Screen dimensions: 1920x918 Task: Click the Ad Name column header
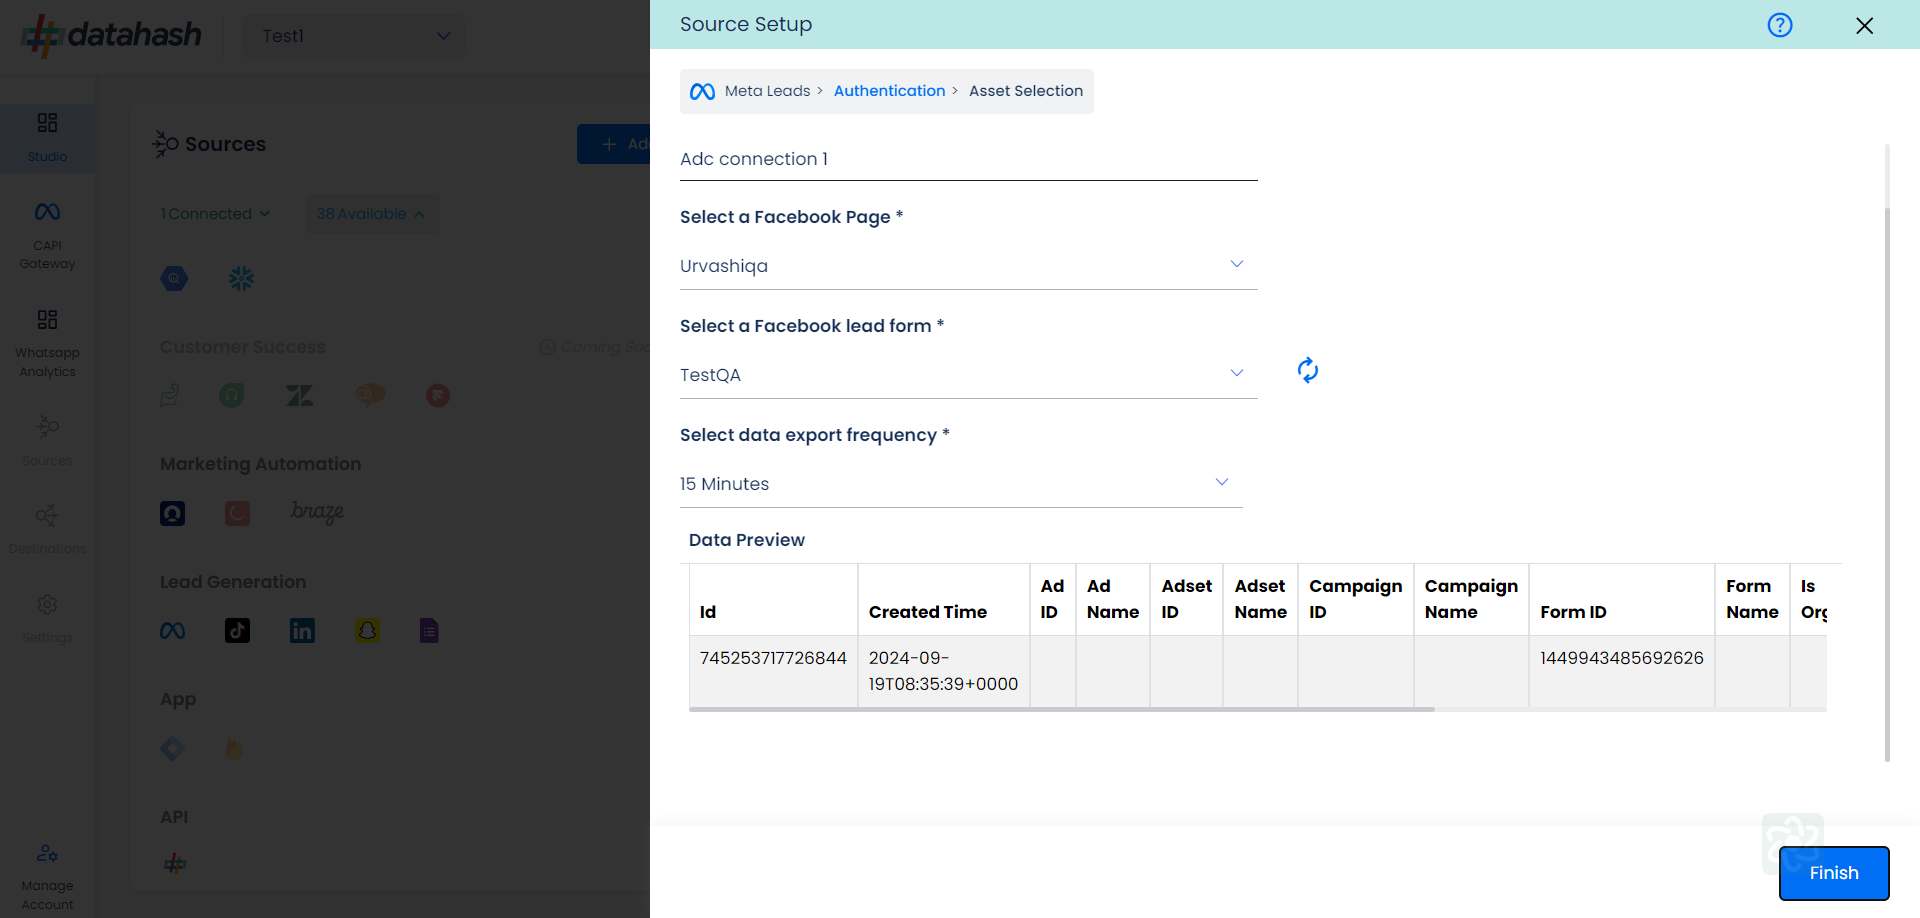tap(1112, 599)
